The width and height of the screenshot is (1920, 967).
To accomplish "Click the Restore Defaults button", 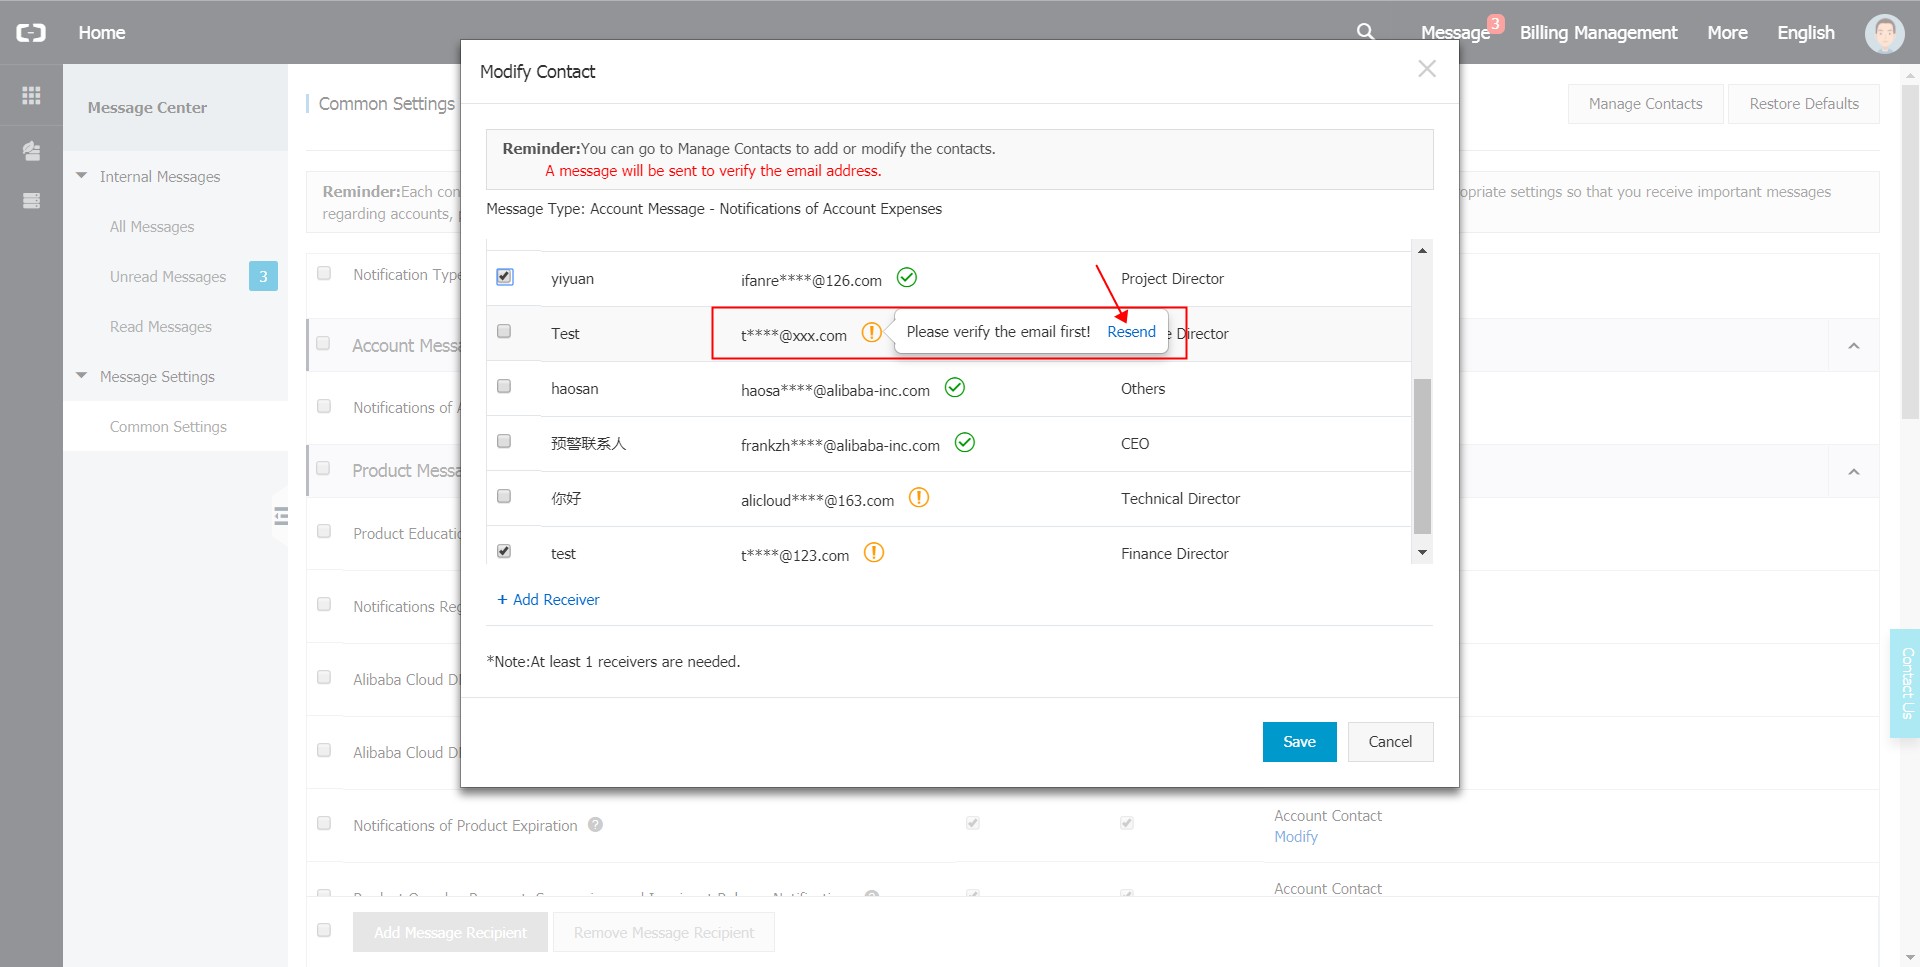I will [x=1804, y=104].
